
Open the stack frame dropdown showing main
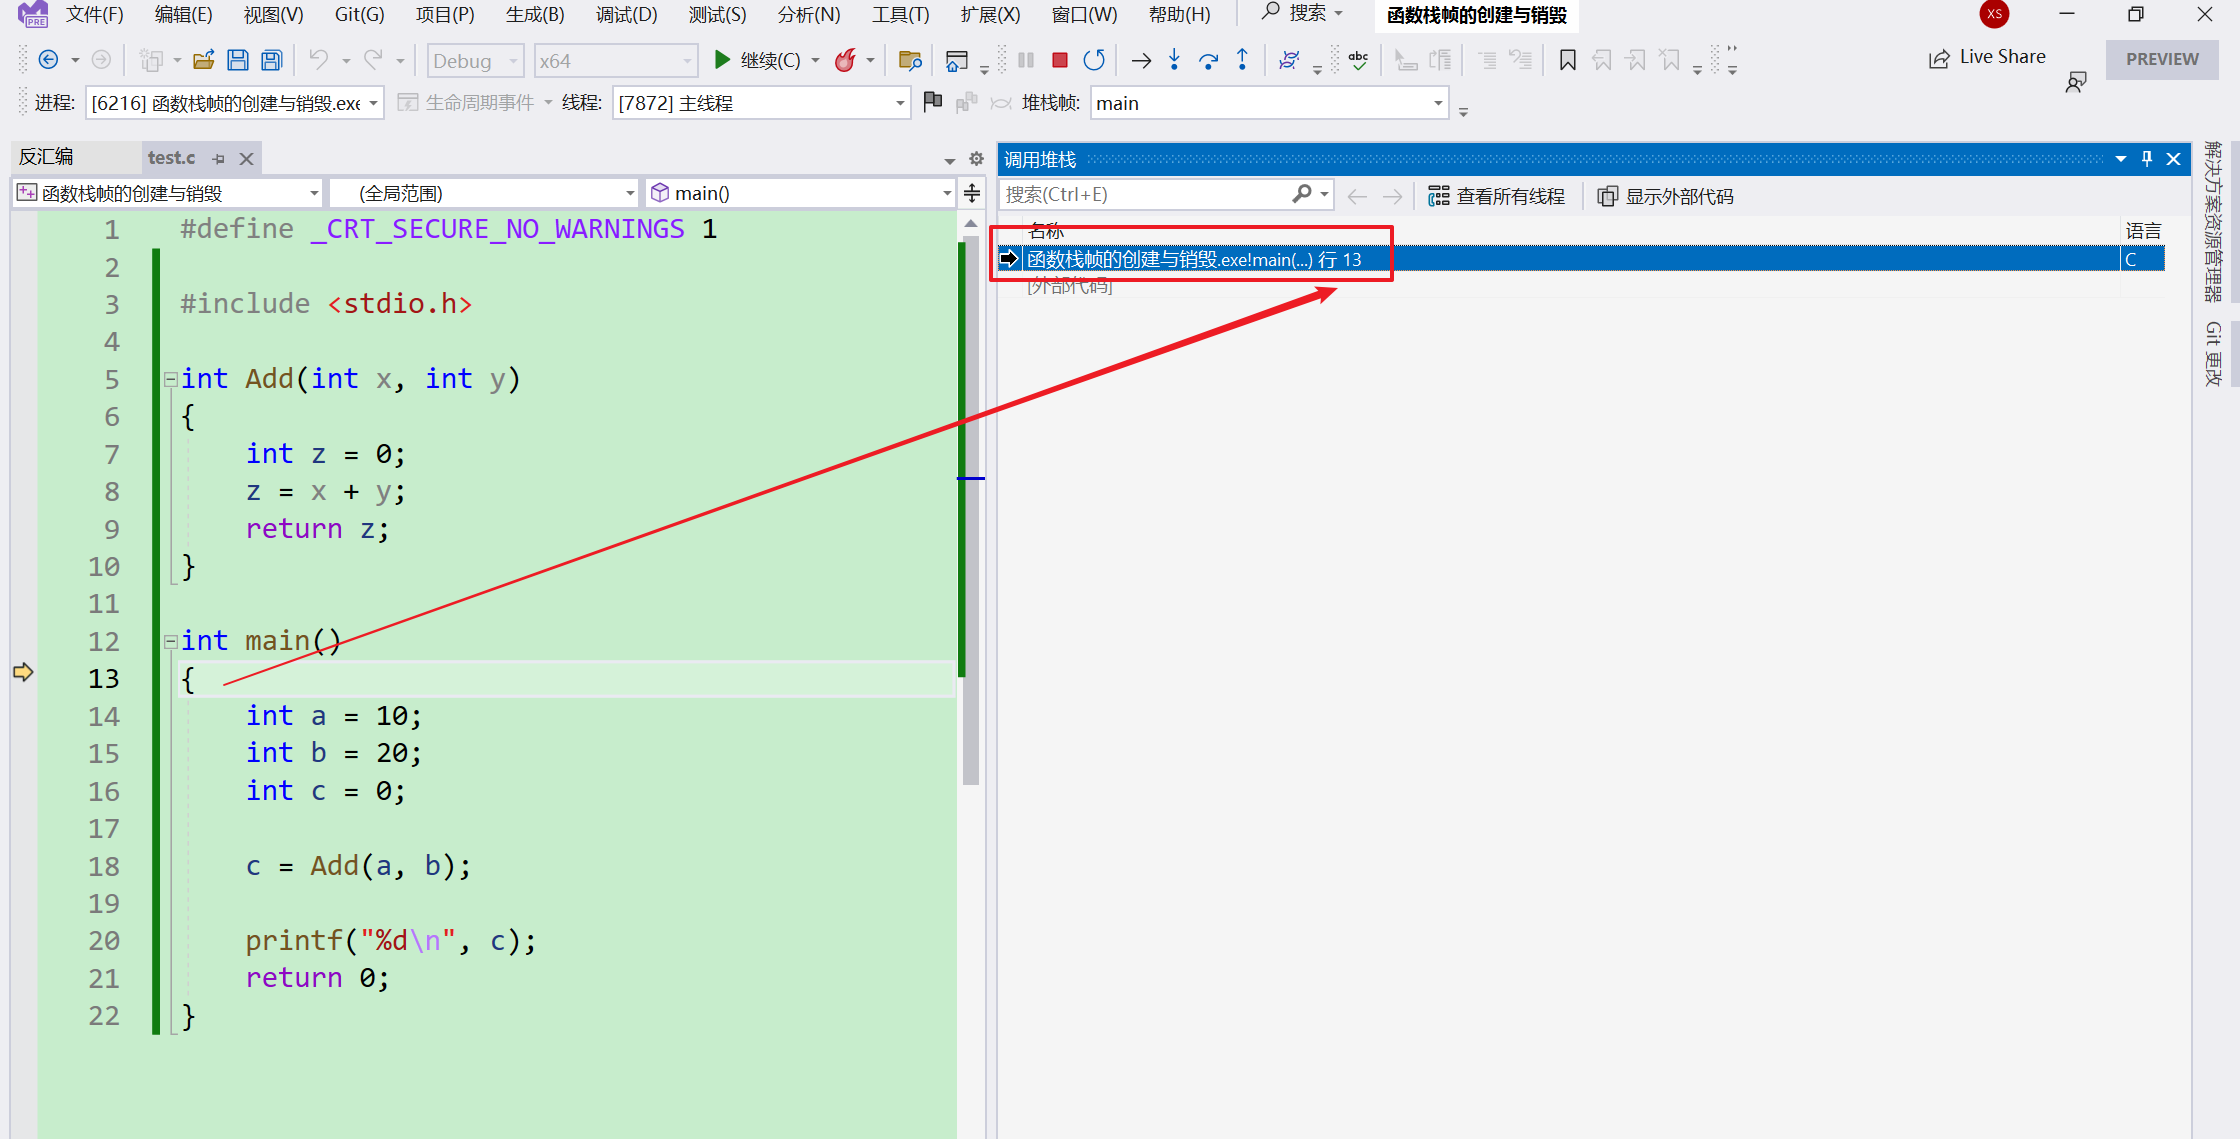click(1269, 103)
